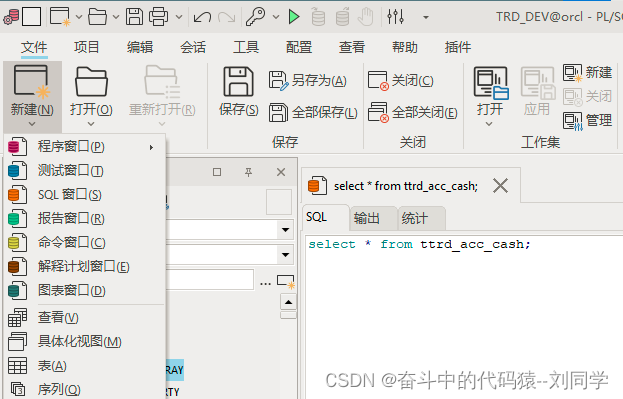623x399 pixels.
Task: Click the 新建(N) ribbon button
Action: pos(32,97)
